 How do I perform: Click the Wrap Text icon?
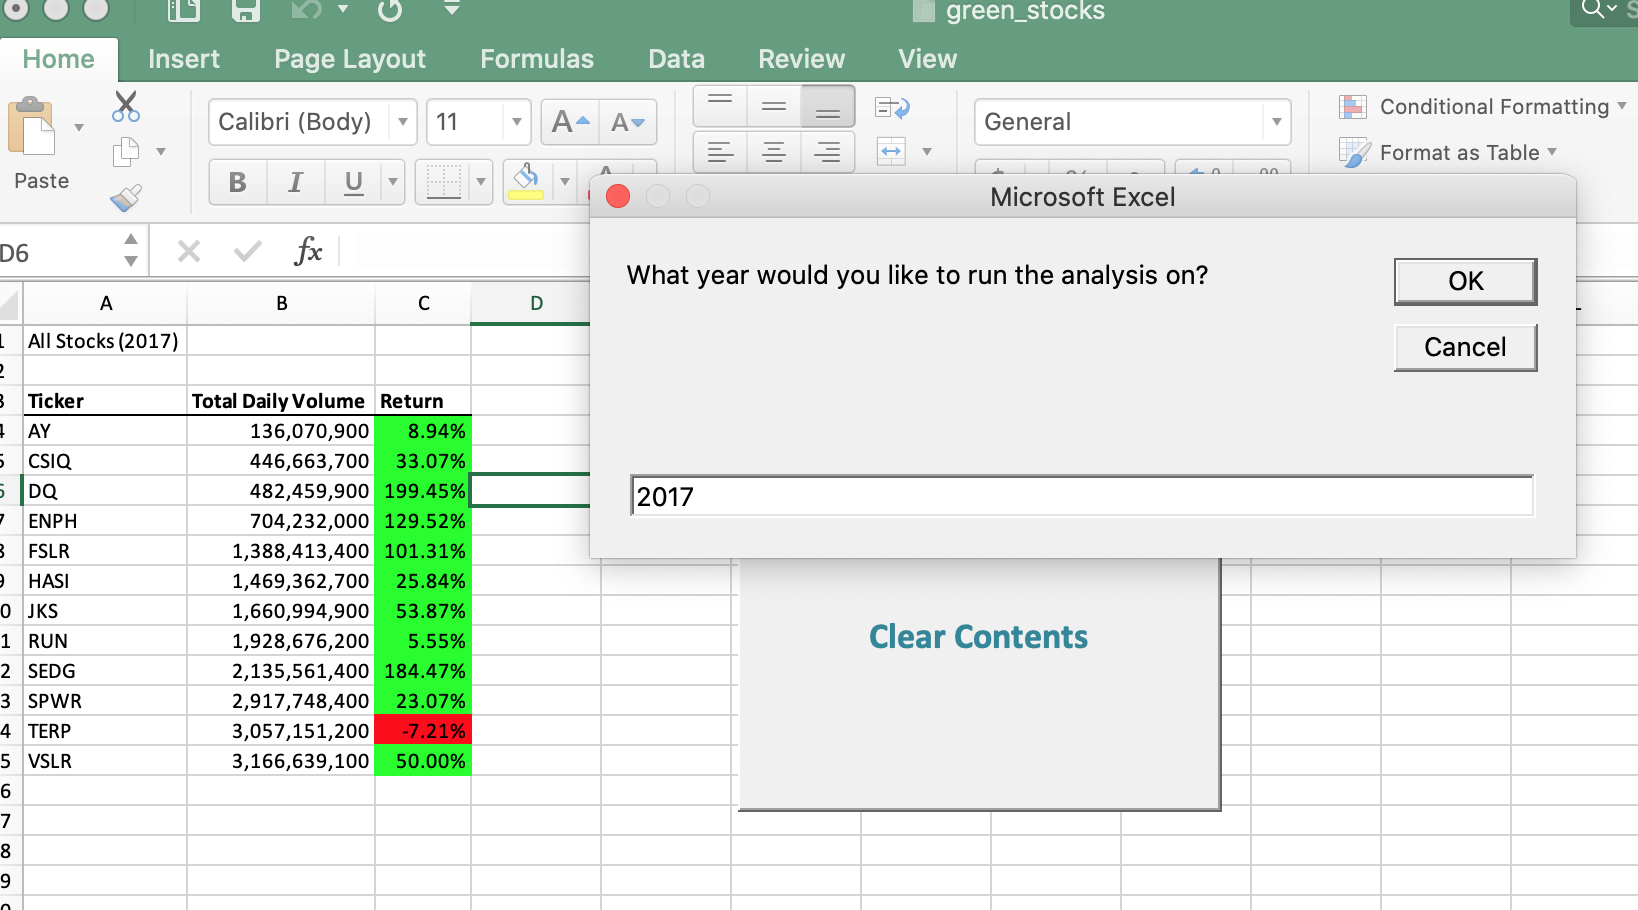click(891, 108)
